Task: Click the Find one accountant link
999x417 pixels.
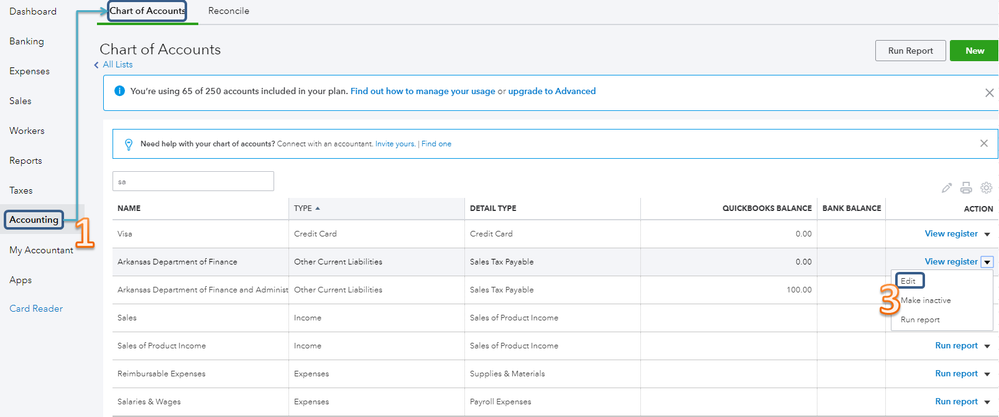Action: click(436, 144)
